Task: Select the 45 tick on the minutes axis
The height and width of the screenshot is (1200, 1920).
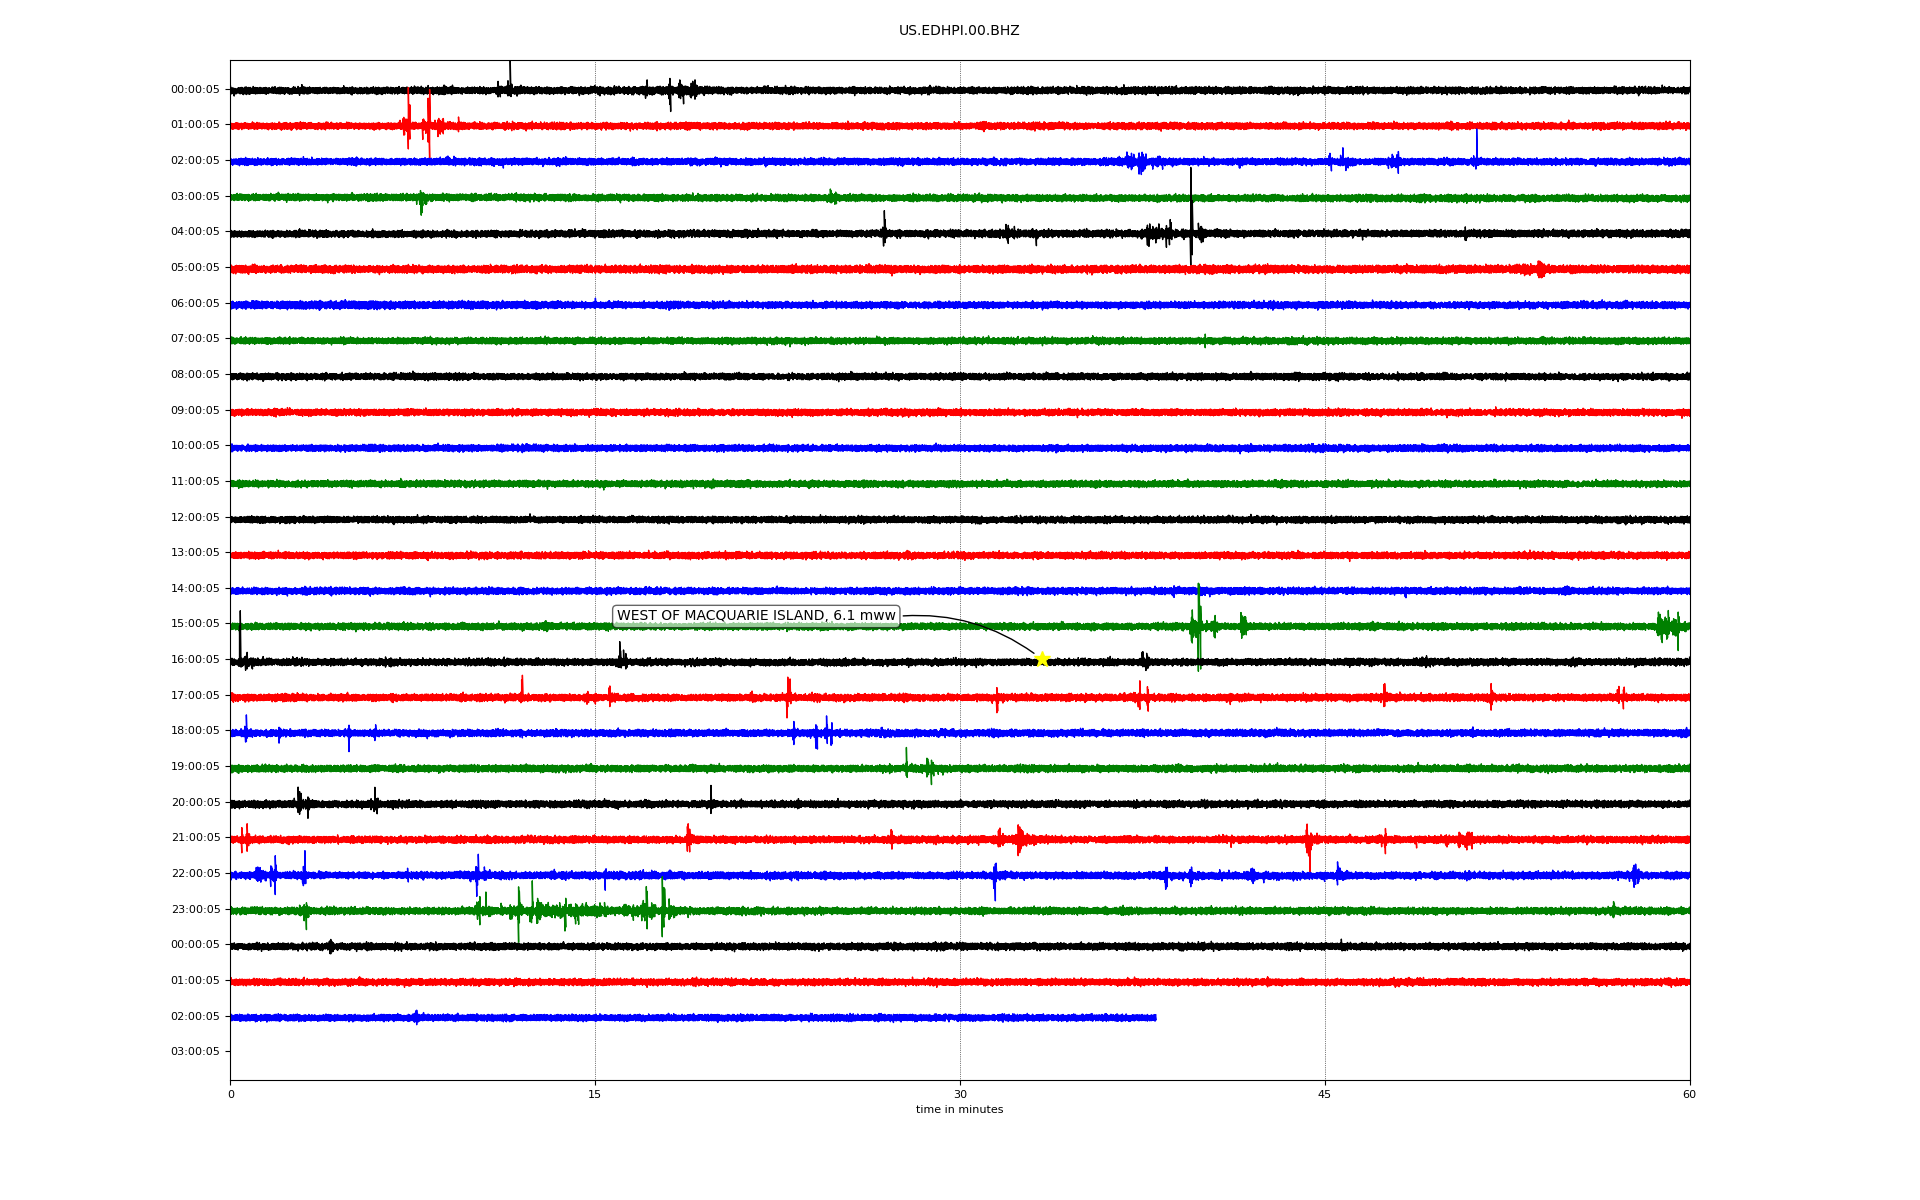Action: 1325,1095
